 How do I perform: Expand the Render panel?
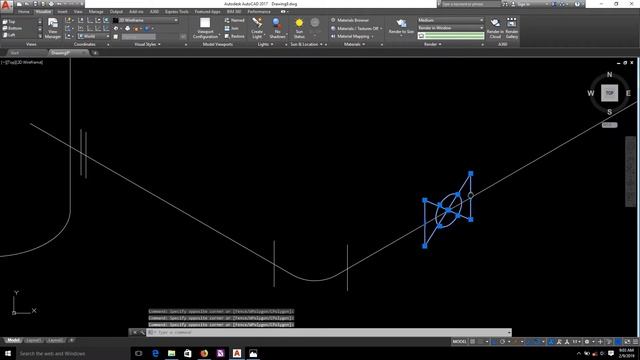[433, 44]
